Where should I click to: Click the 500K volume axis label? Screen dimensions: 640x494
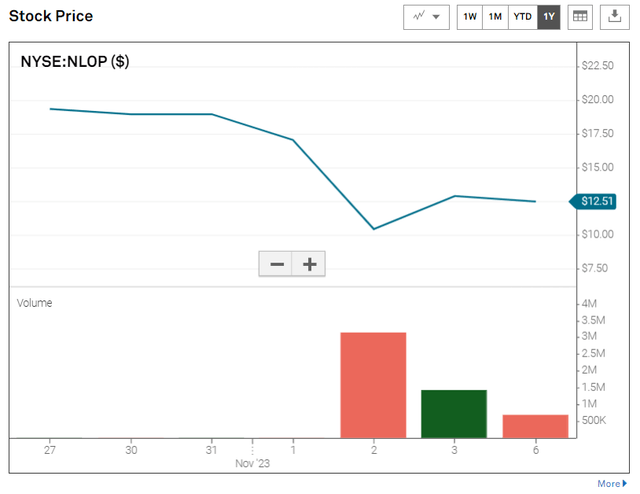[x=594, y=421]
